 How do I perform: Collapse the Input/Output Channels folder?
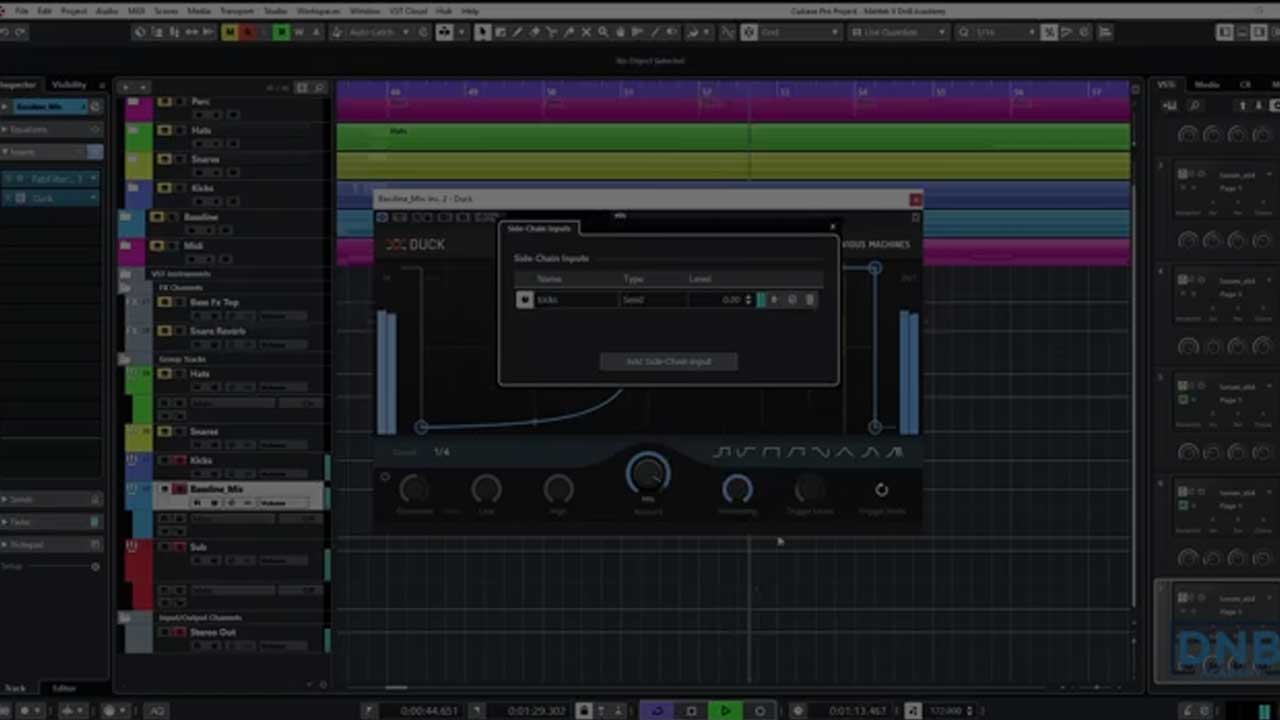[124, 617]
